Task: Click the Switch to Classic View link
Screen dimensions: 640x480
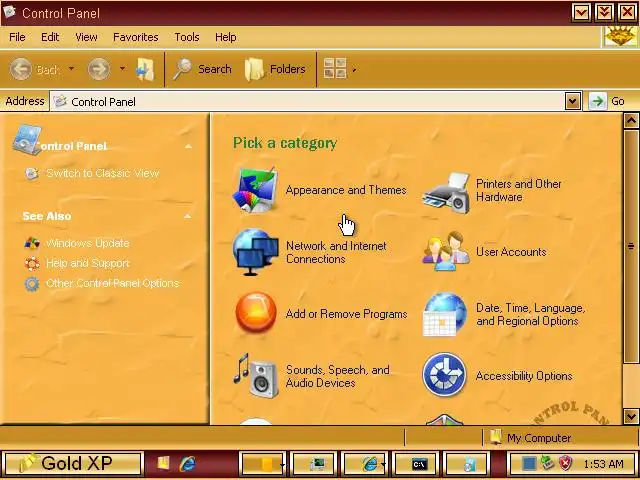Action: (x=102, y=173)
